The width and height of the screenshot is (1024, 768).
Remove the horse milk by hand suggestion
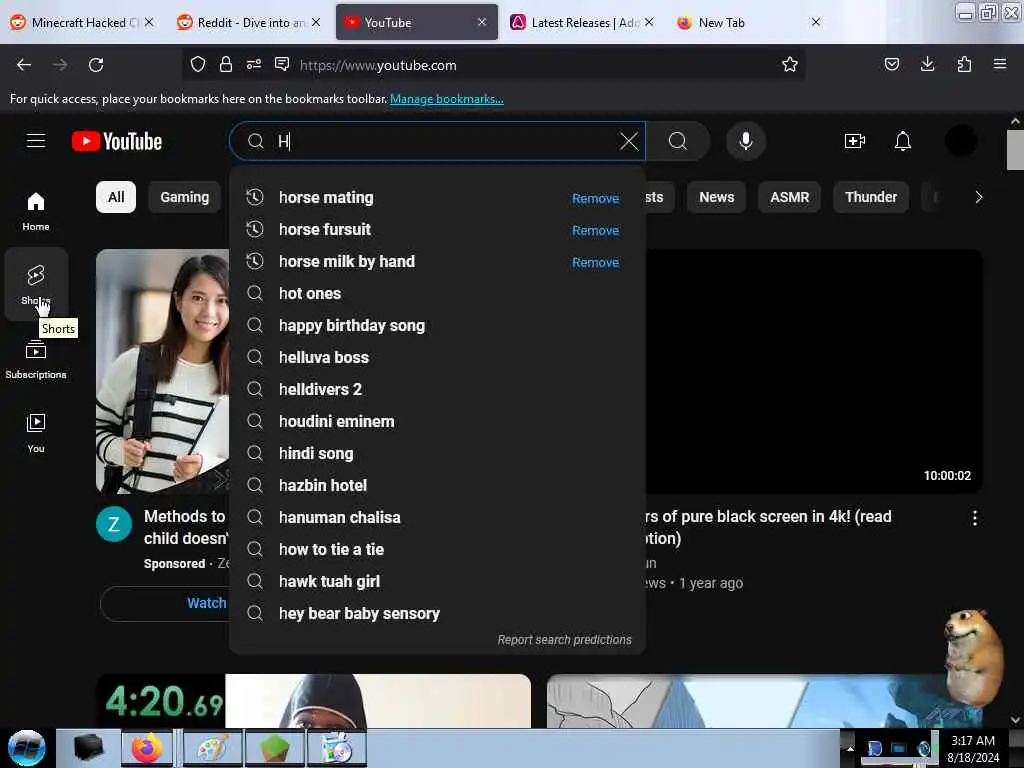(595, 263)
